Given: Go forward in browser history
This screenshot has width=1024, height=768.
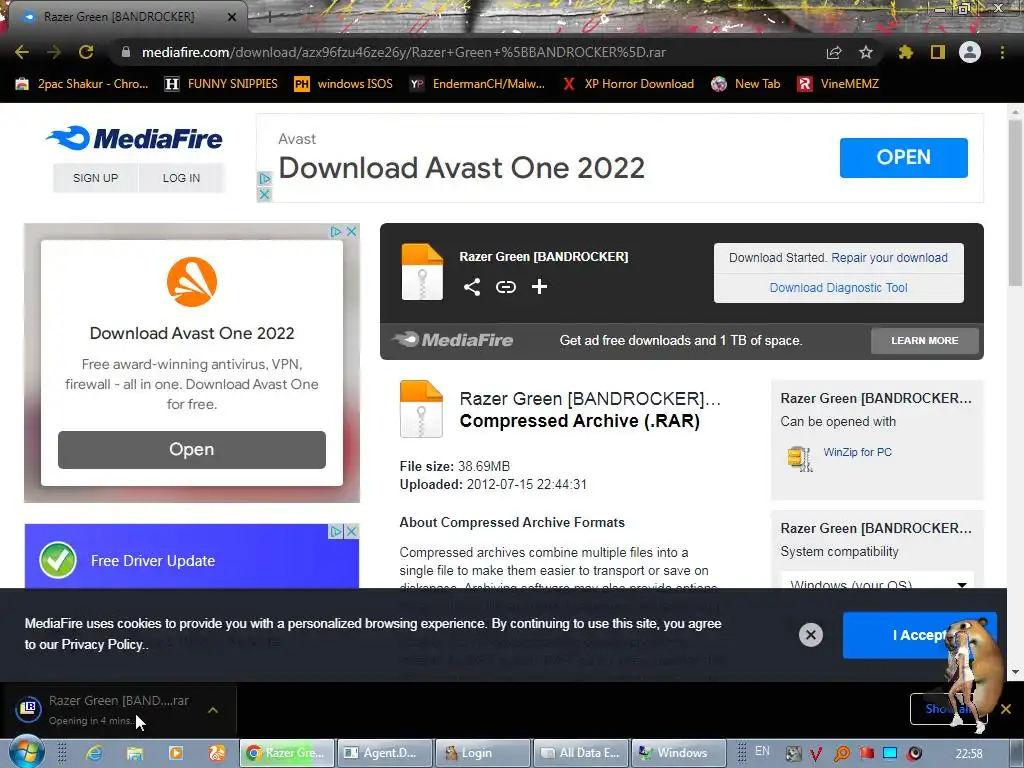Looking at the screenshot, I should (54, 52).
